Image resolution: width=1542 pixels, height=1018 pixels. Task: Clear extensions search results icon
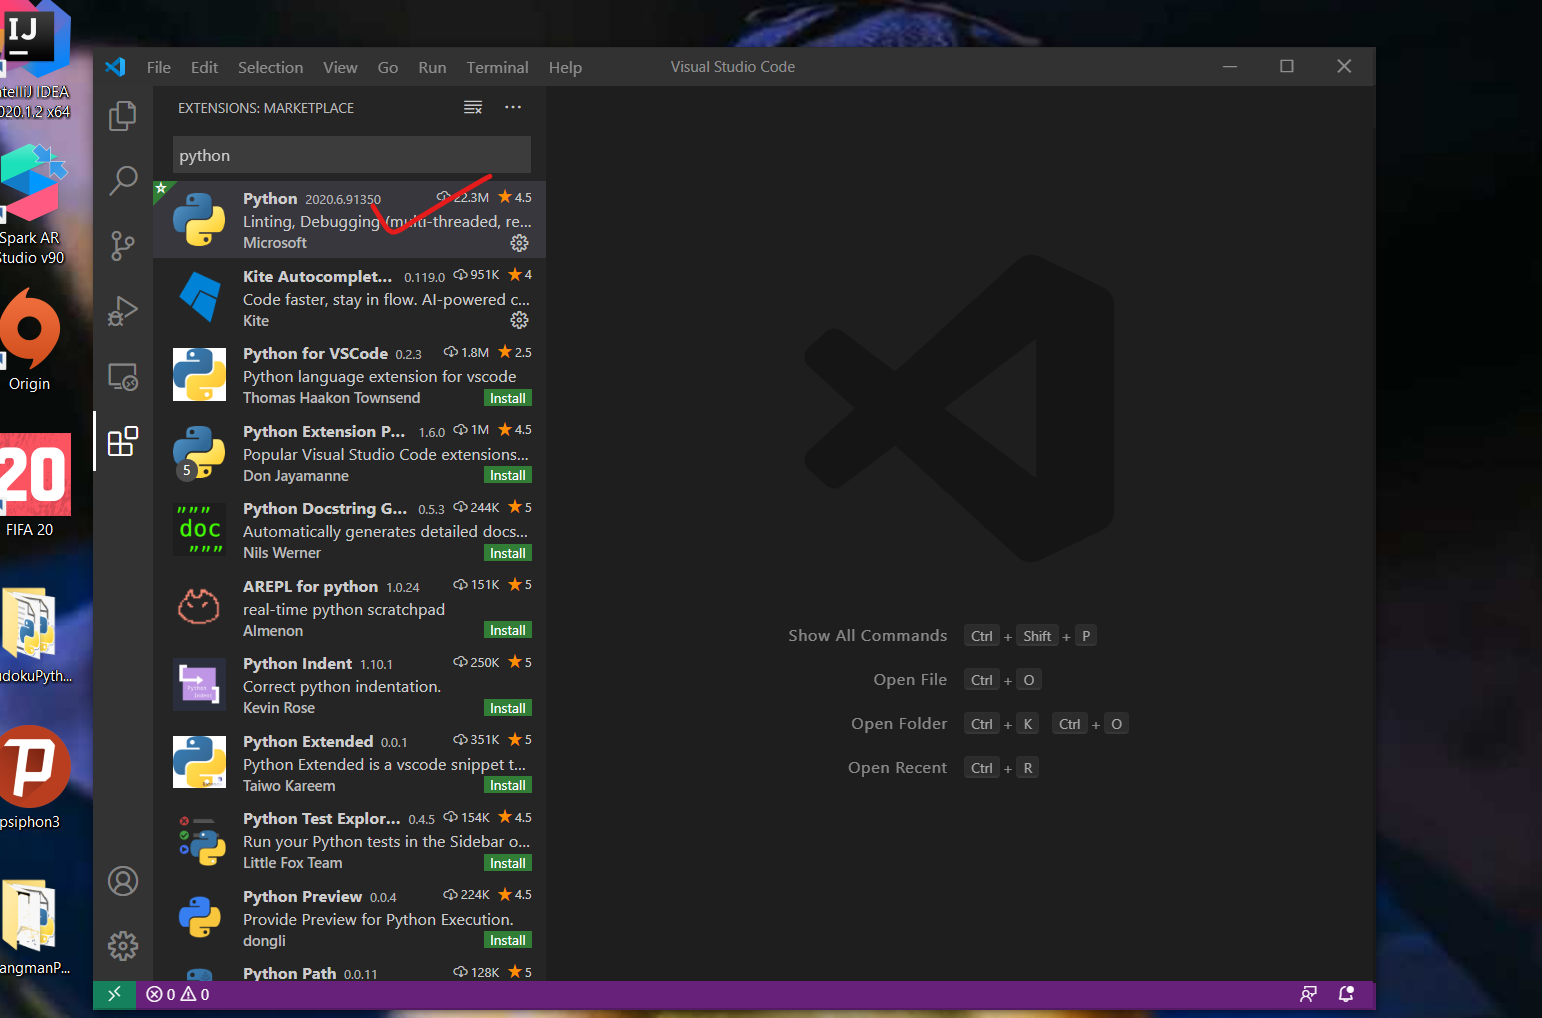click(473, 108)
